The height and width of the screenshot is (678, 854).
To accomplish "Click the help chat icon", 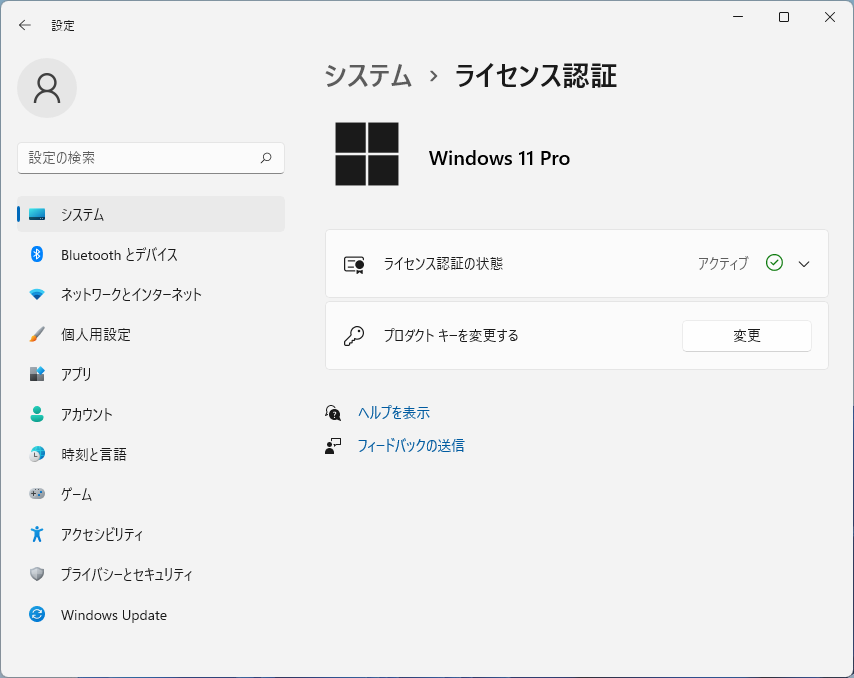I will coord(333,413).
